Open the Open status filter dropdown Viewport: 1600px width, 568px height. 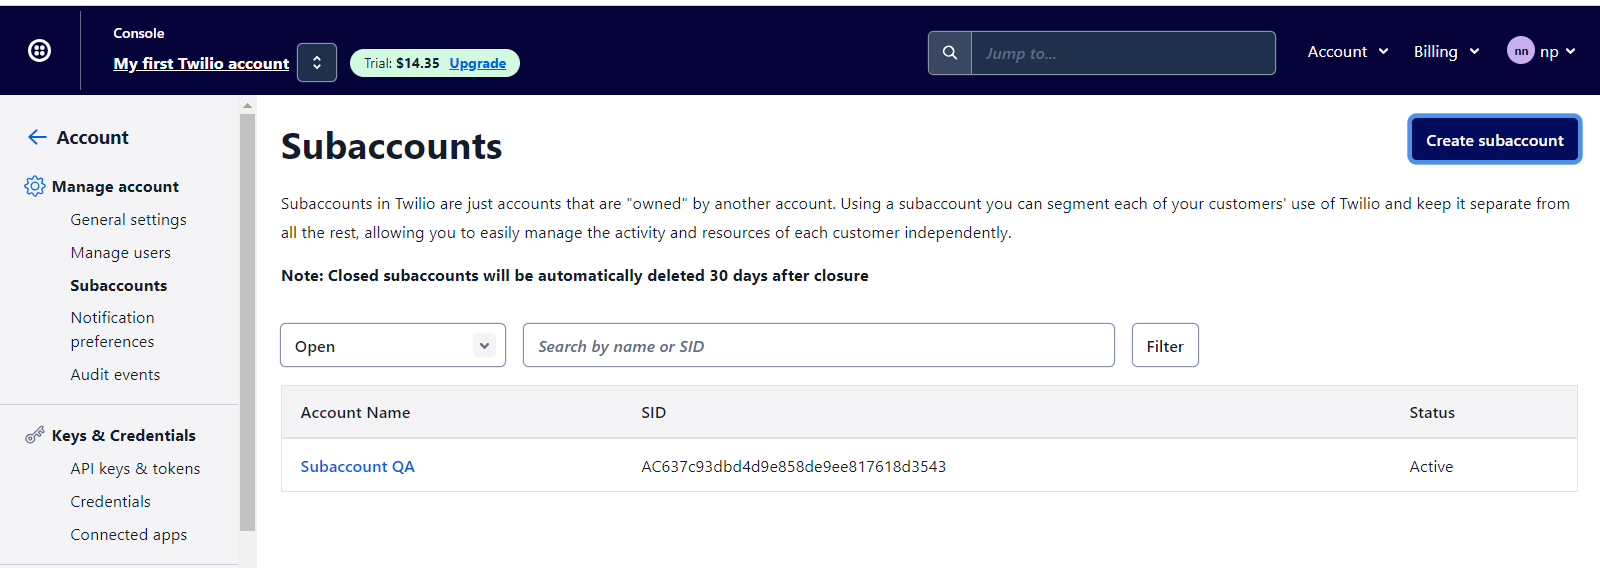point(393,346)
